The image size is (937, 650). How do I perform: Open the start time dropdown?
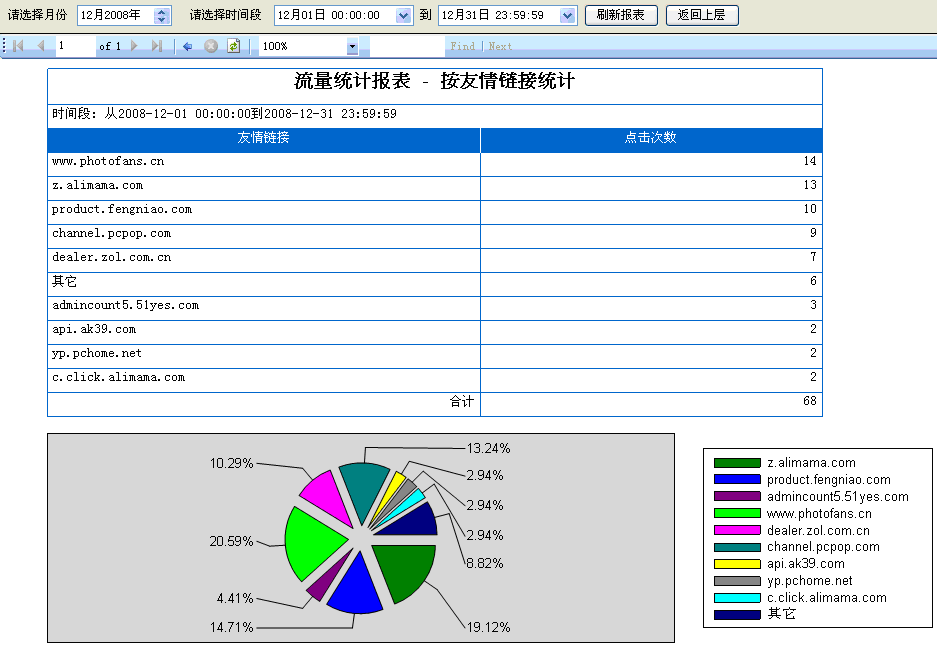(403, 16)
